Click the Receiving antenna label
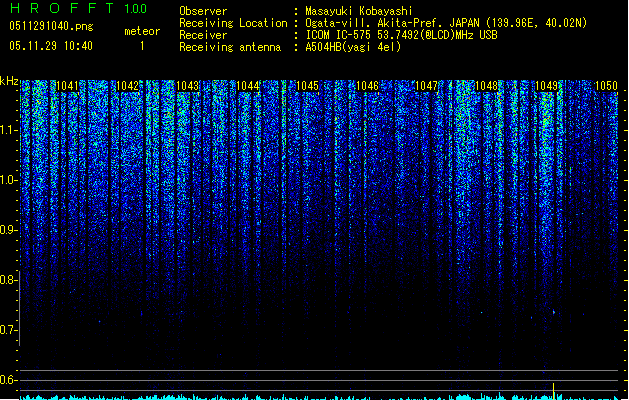The image size is (629, 400). coord(230,47)
